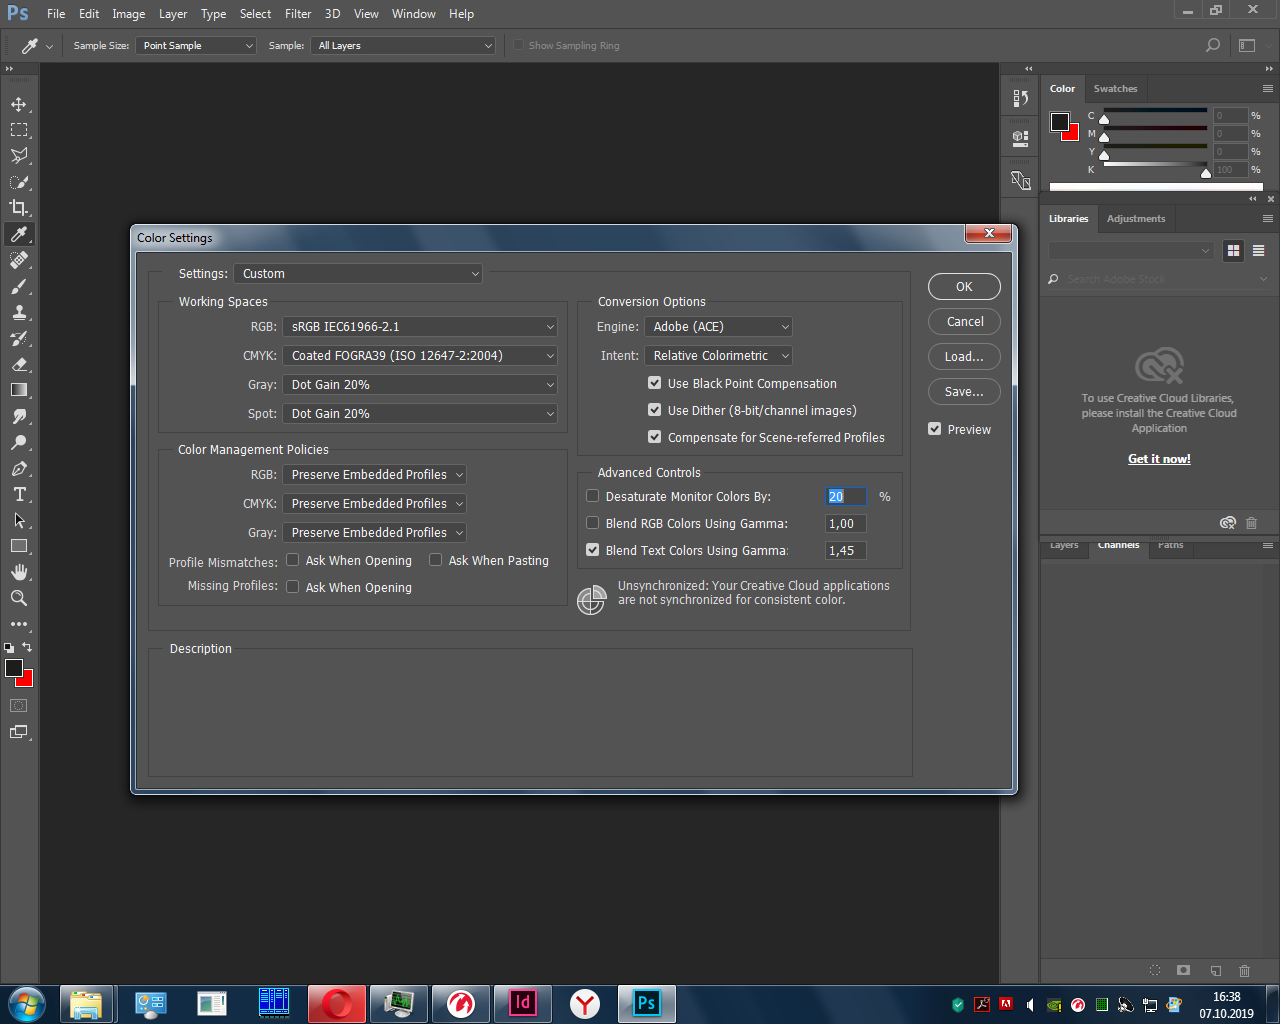
Task: Select the Eraser tool
Action: (x=19, y=364)
